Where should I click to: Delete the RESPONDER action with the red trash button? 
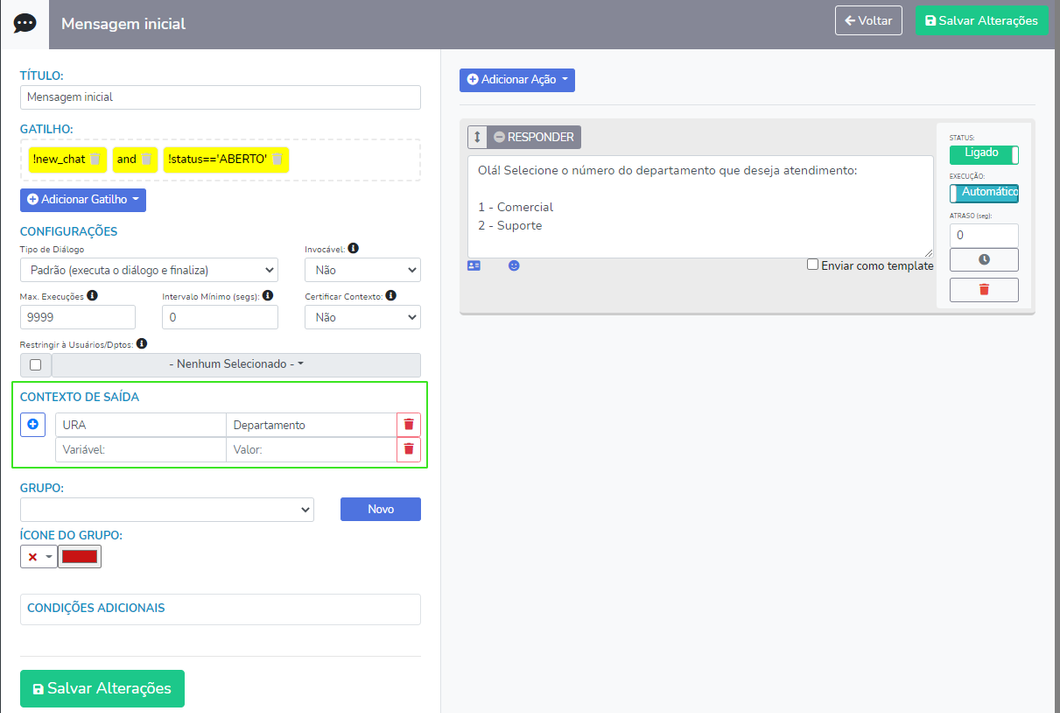(x=983, y=290)
